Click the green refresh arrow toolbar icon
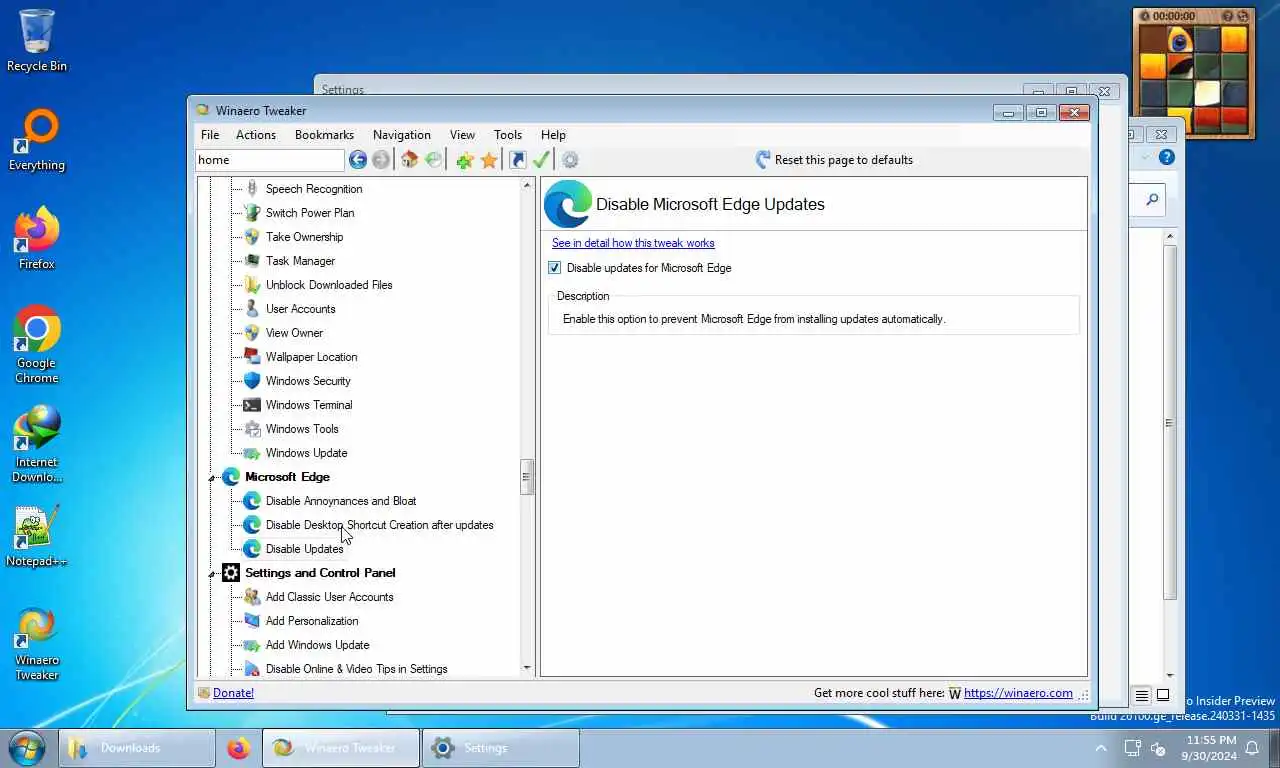This screenshot has height=768, width=1280. pyautogui.click(x=433, y=160)
